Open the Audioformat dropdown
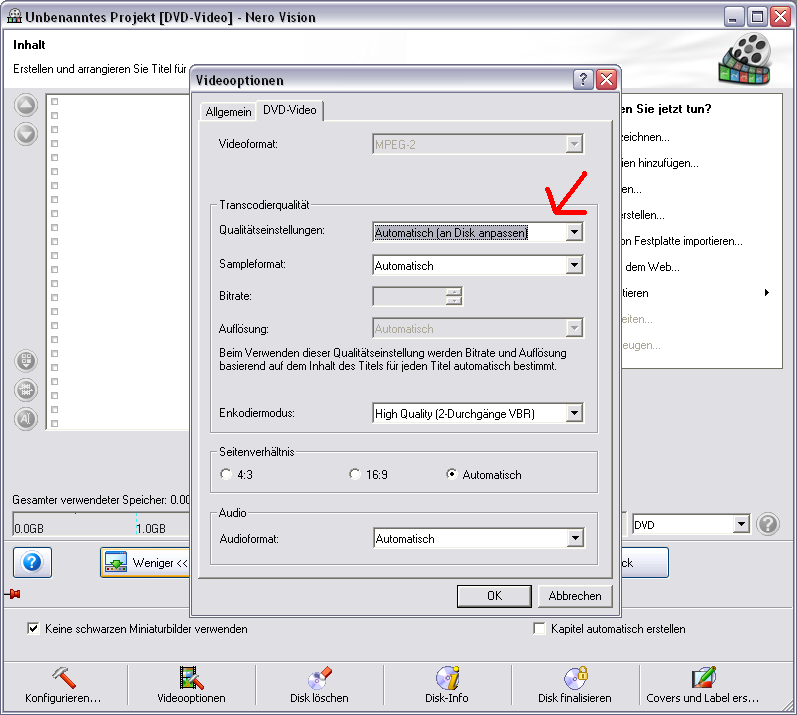797x715 pixels. point(573,539)
